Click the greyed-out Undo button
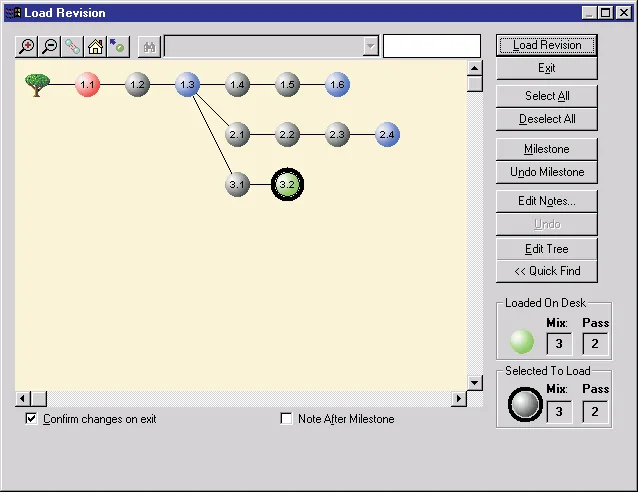The image size is (638, 492). click(547, 224)
